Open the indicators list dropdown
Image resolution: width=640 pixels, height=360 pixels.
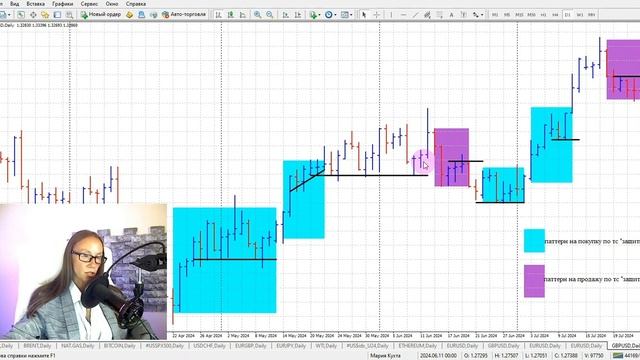click(x=315, y=15)
